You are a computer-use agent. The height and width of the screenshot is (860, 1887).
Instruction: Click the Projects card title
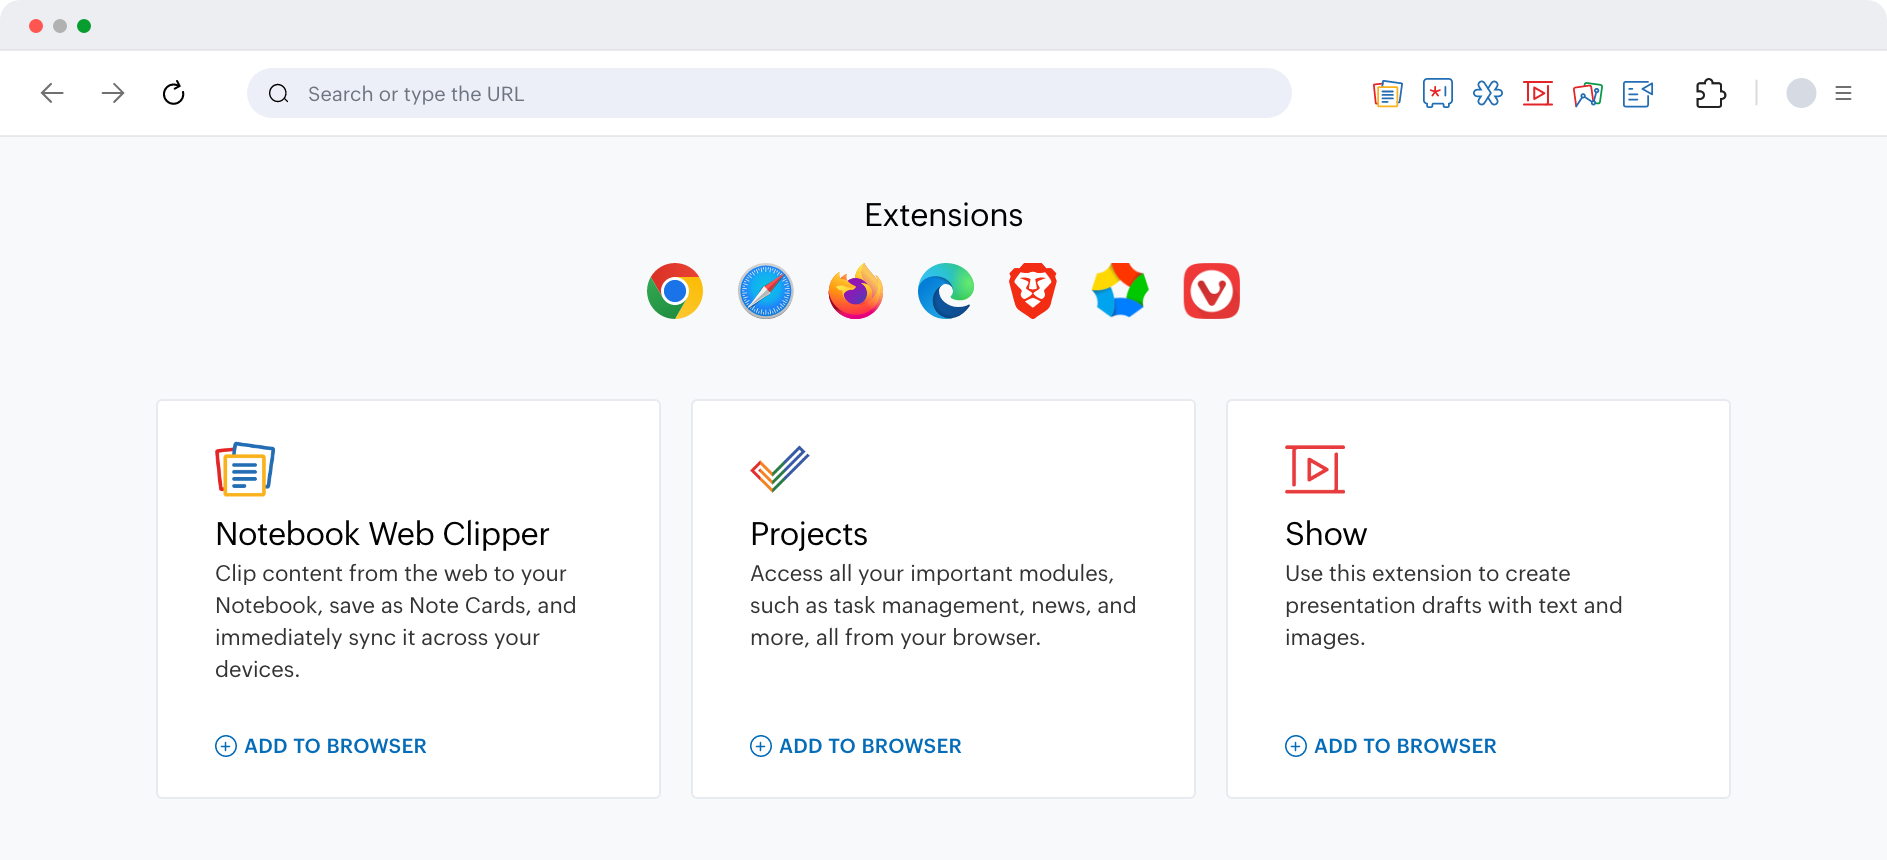point(809,534)
